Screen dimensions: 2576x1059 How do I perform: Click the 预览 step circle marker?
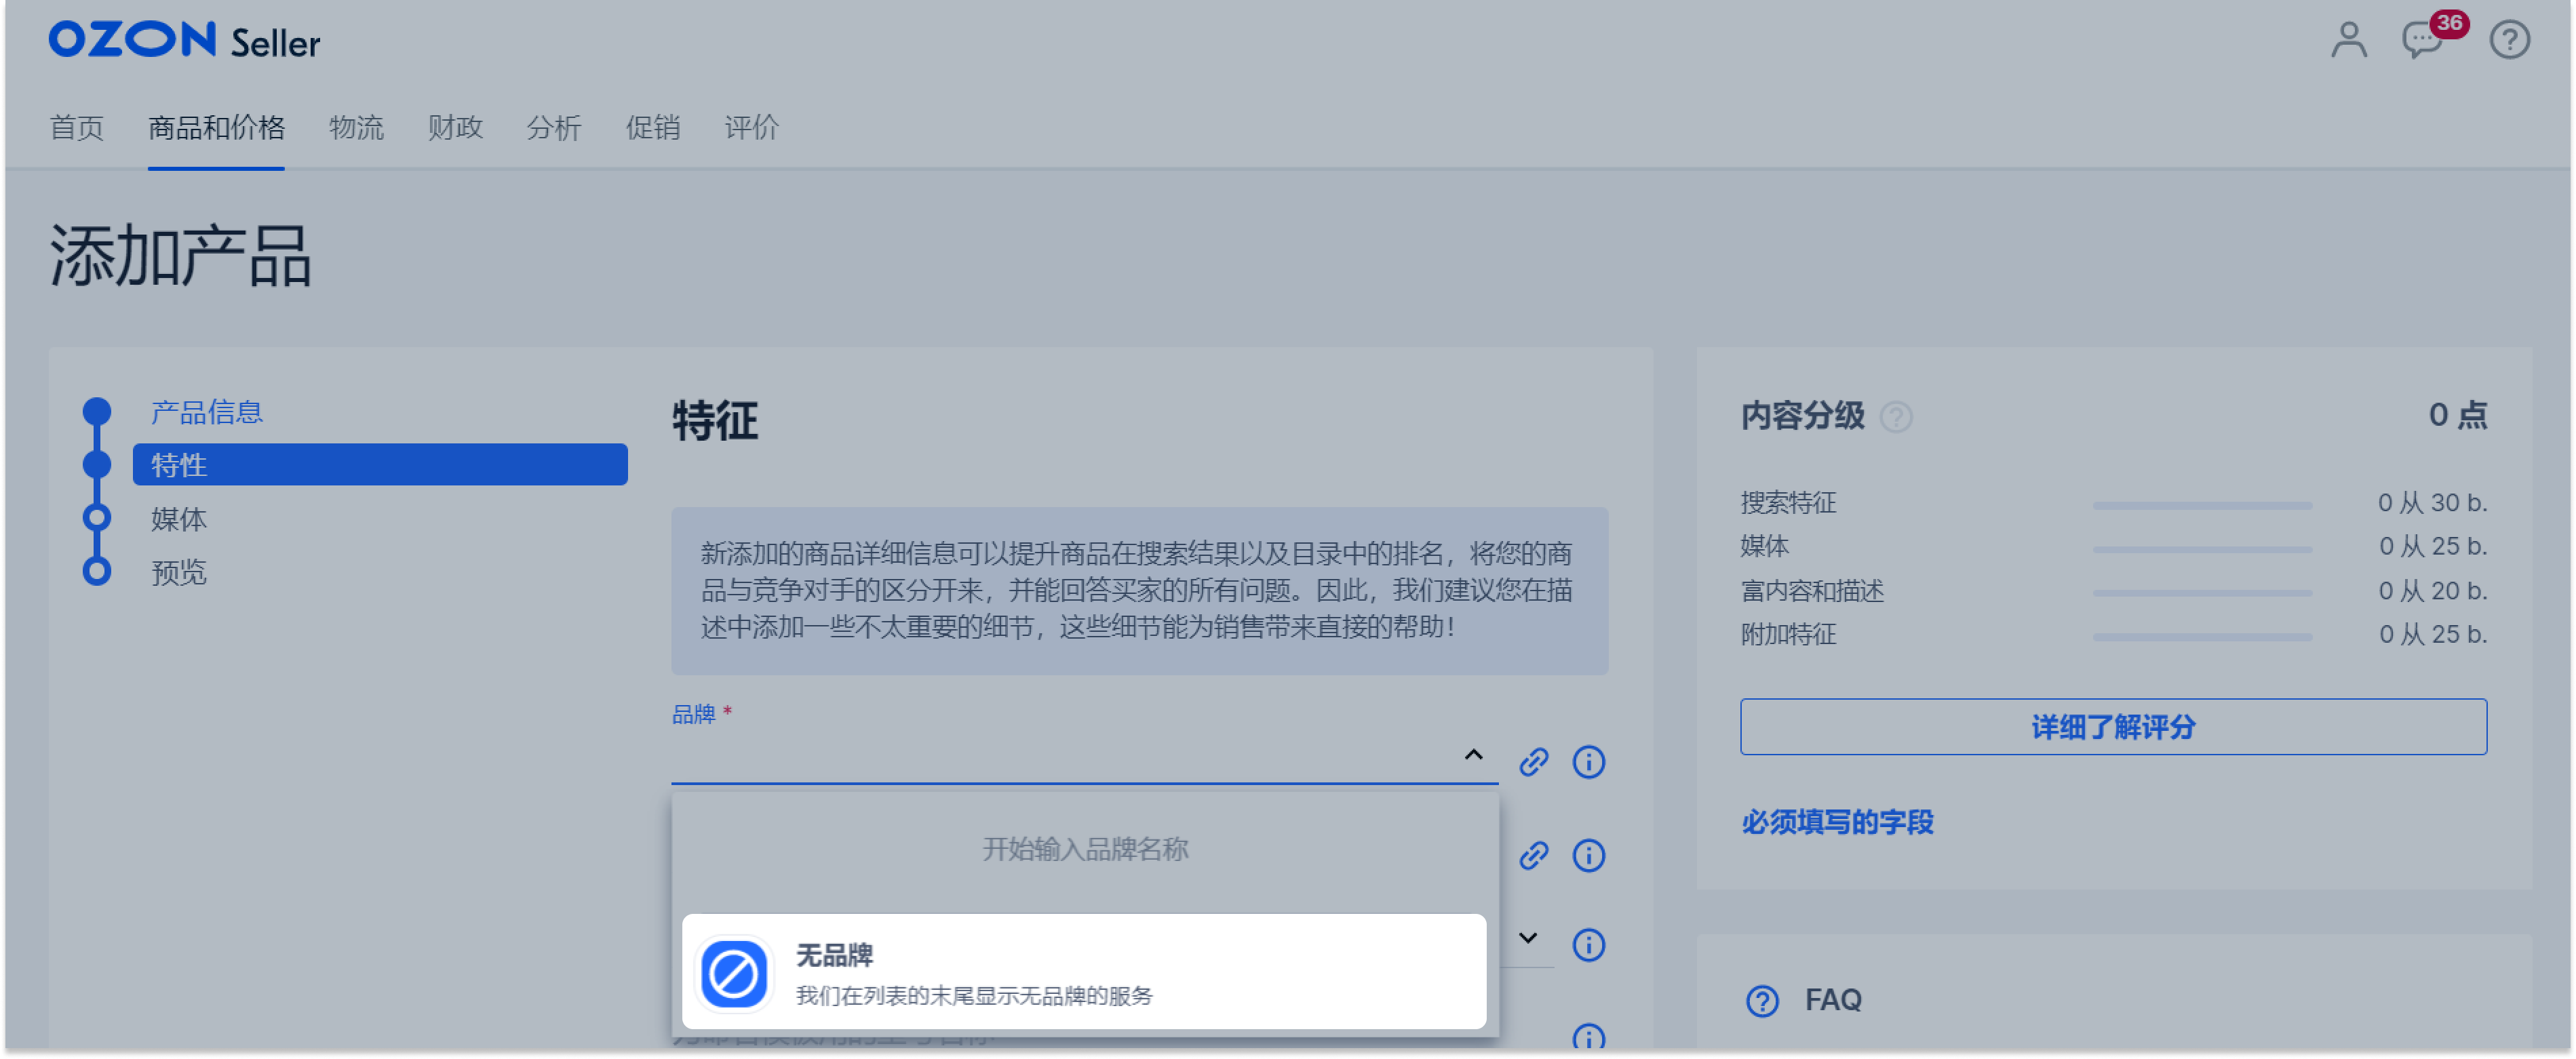(x=96, y=571)
